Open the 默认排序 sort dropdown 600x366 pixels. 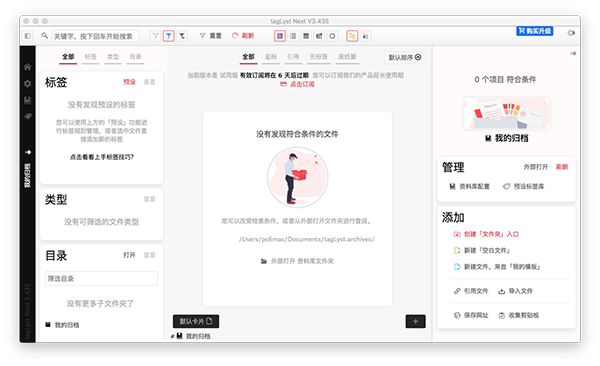(x=405, y=57)
